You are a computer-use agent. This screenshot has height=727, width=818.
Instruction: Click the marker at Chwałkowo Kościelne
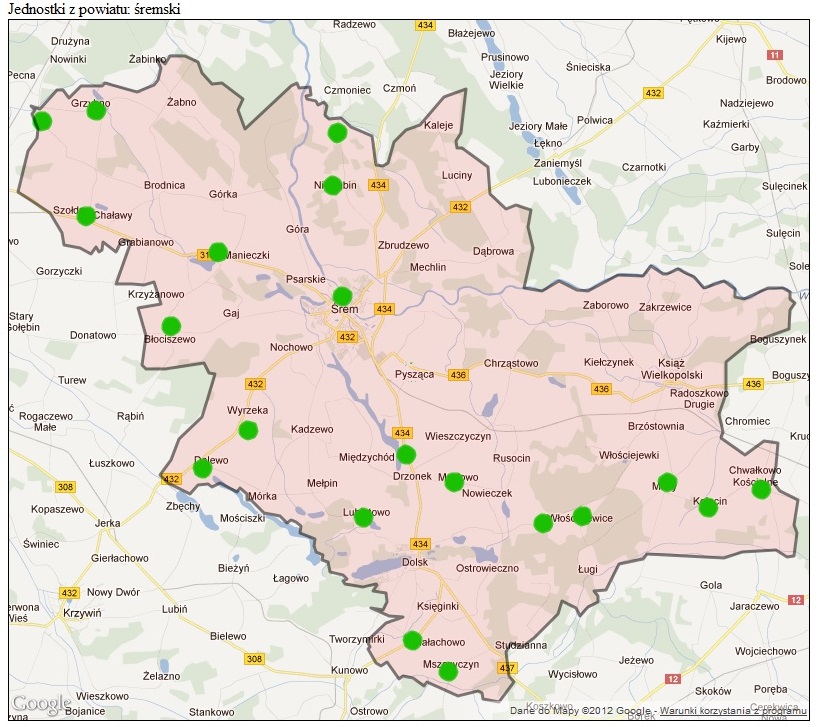761,489
